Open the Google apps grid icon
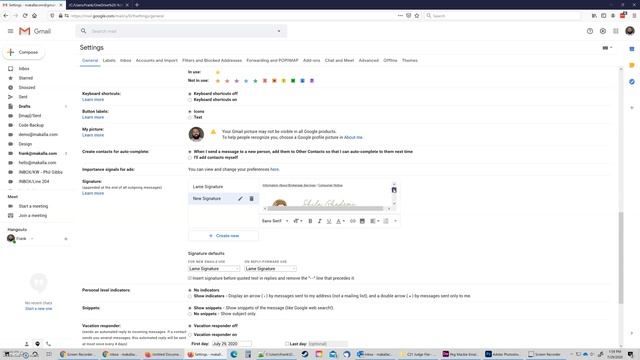 (616, 31)
